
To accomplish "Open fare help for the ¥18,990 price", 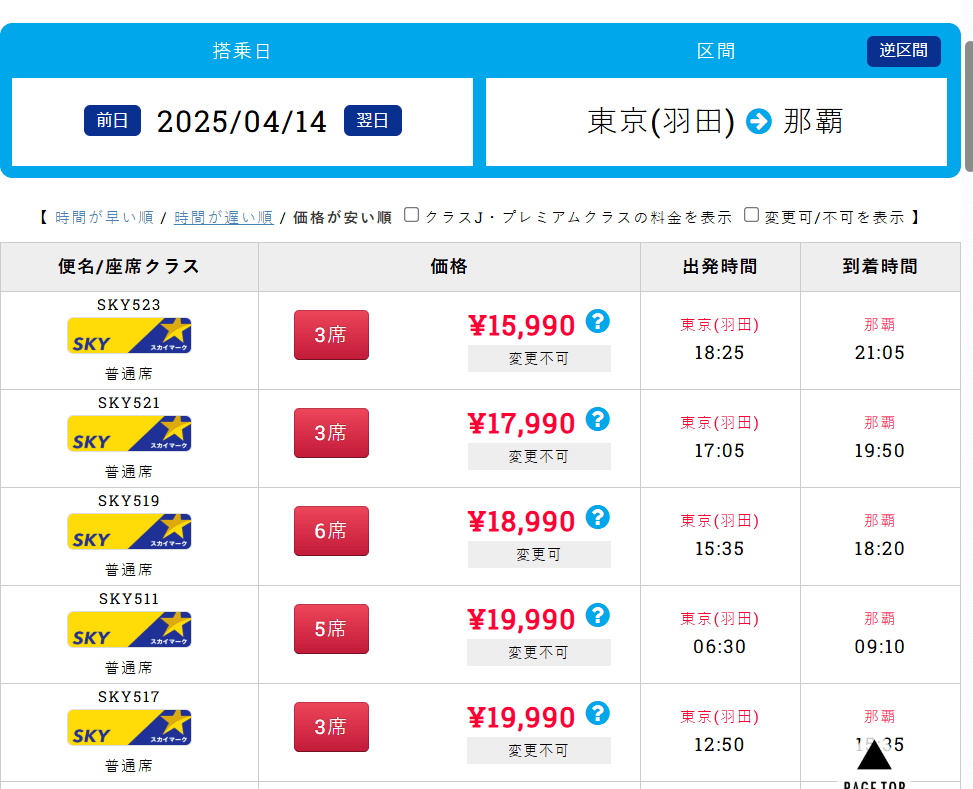I will pyautogui.click(x=597, y=518).
